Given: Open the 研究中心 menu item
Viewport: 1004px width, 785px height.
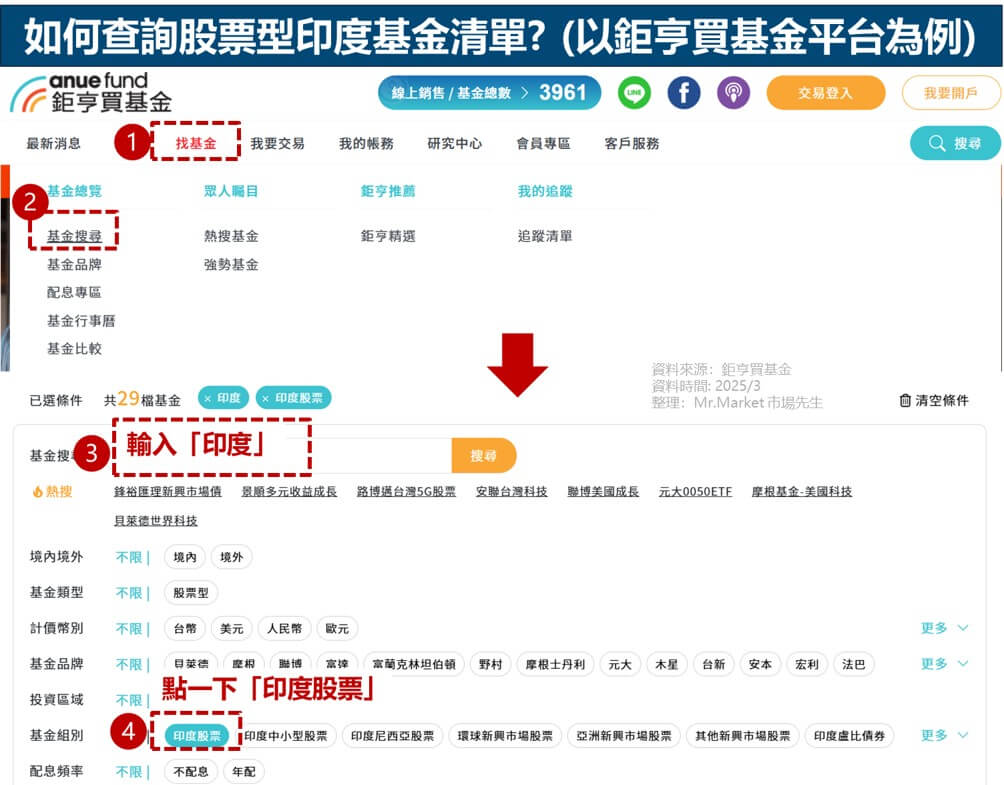Looking at the screenshot, I should point(455,143).
